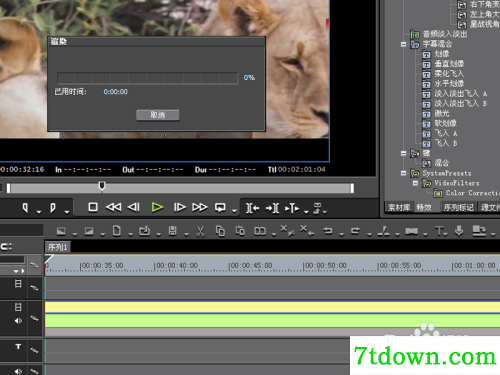Screen dimensions: 500x375
Task: Click the Set Default Transition icon
Action: pos(411,231)
